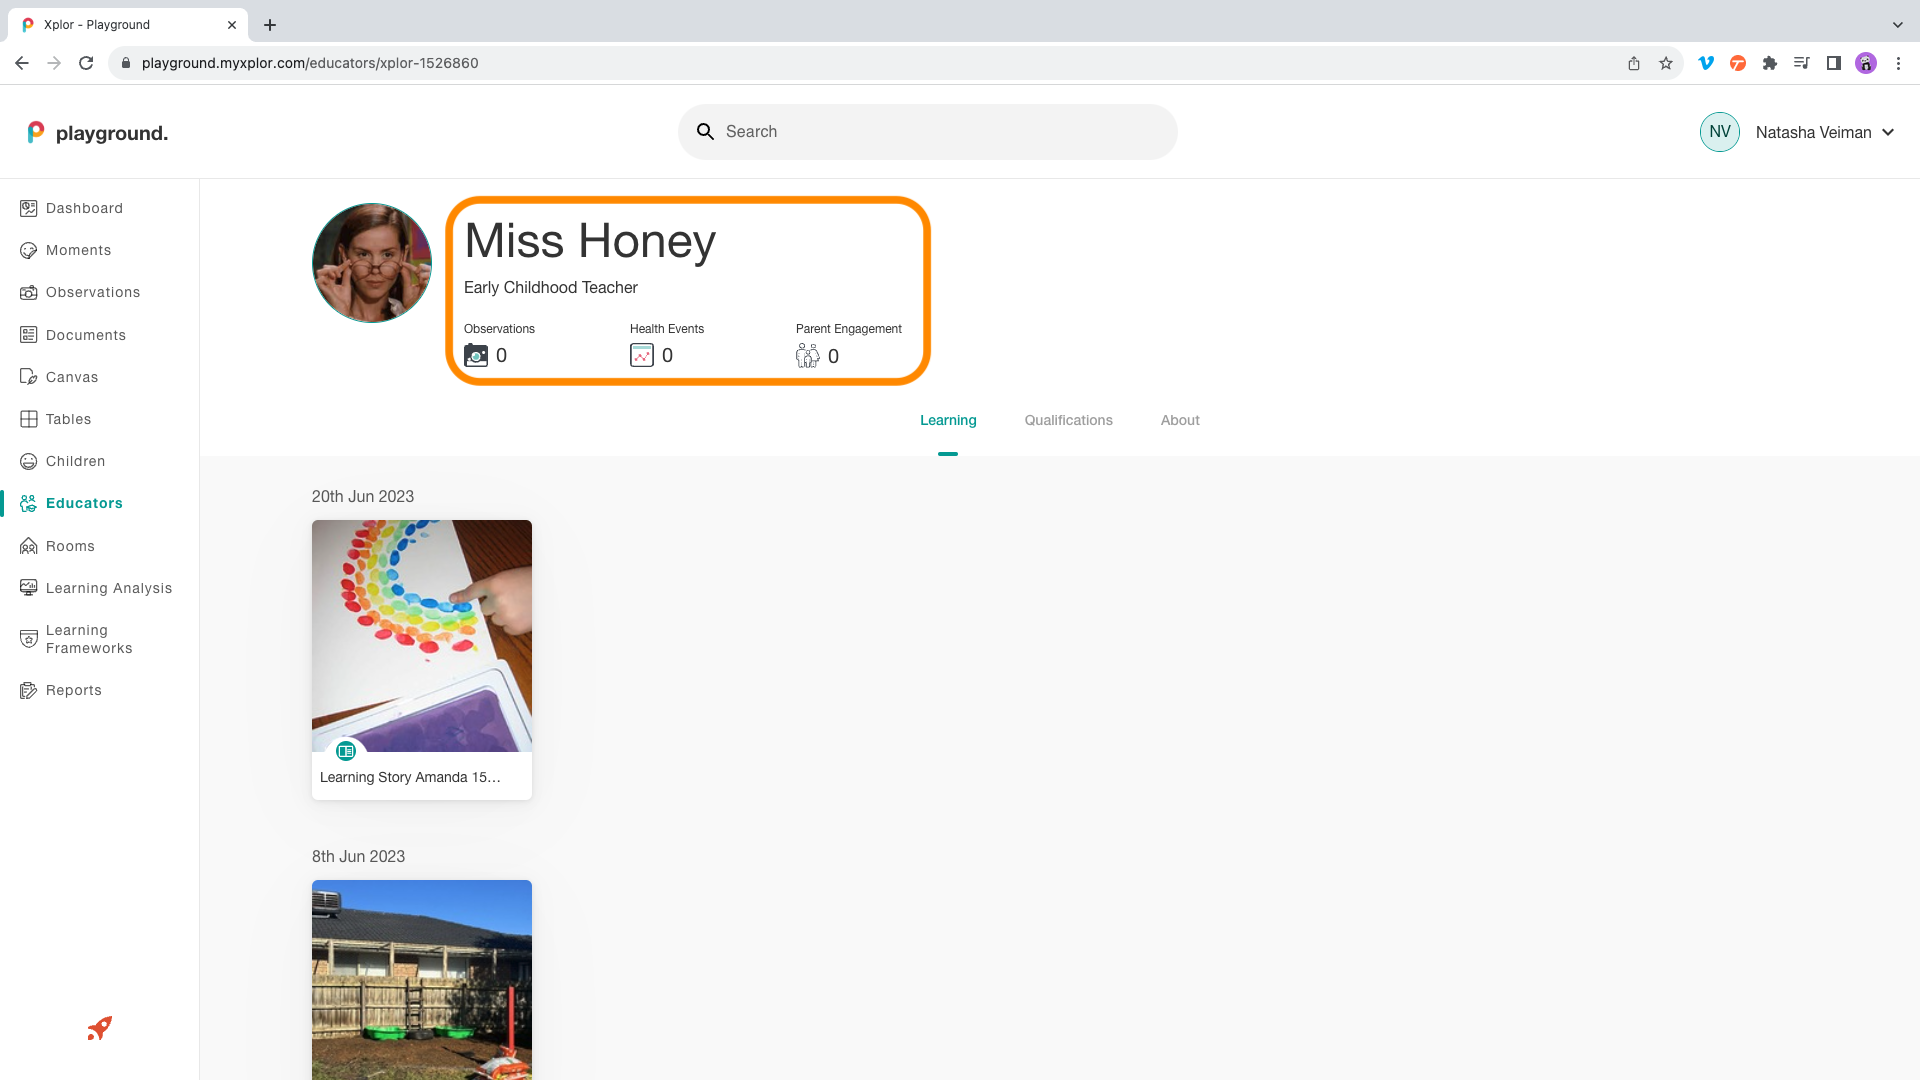This screenshot has height=1080, width=1920.
Task: Switch to the Qualifications tab
Action: (1068, 420)
